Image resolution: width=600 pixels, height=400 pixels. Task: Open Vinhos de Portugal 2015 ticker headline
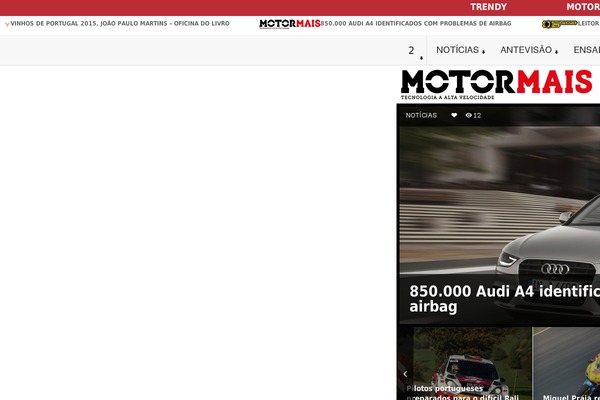[x=120, y=23]
